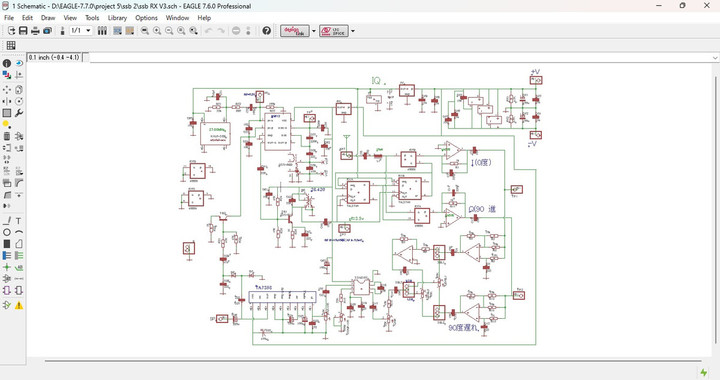Select the Delete trash can tool
Viewport: 720px width, 380px height.
[x=6, y=136]
